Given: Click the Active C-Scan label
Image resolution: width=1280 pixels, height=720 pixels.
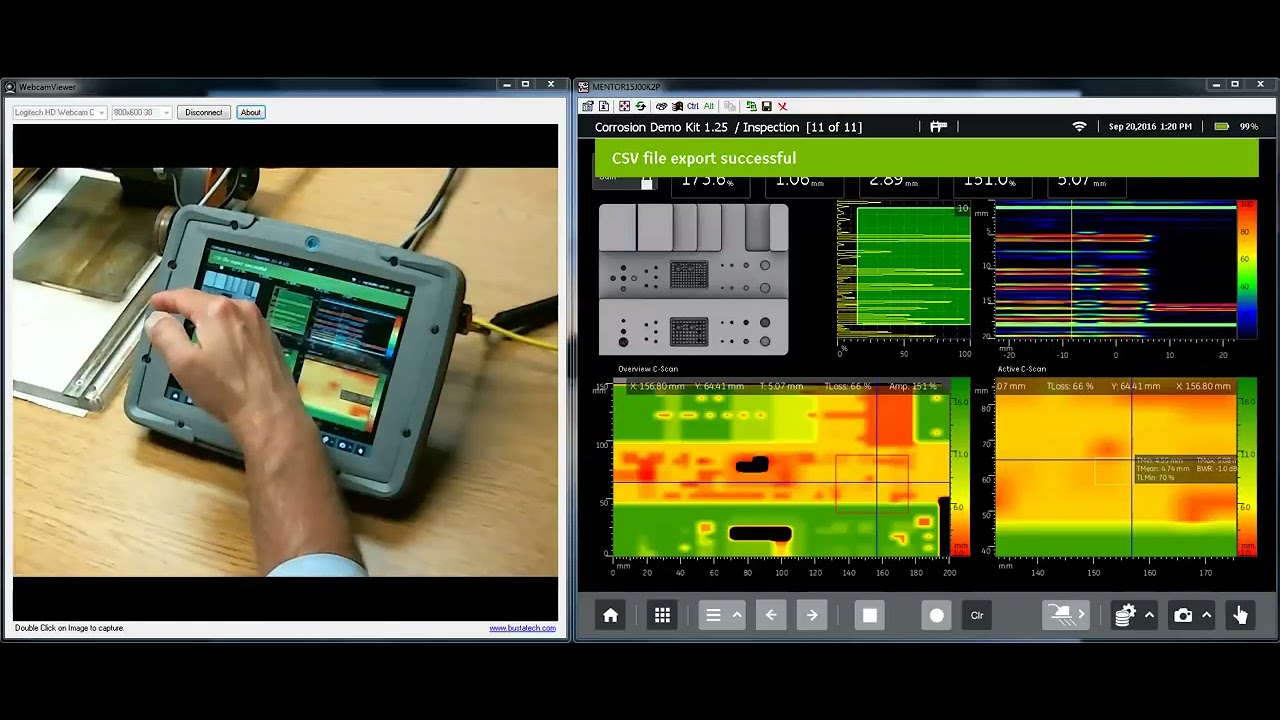Looking at the screenshot, I should click(1022, 369).
